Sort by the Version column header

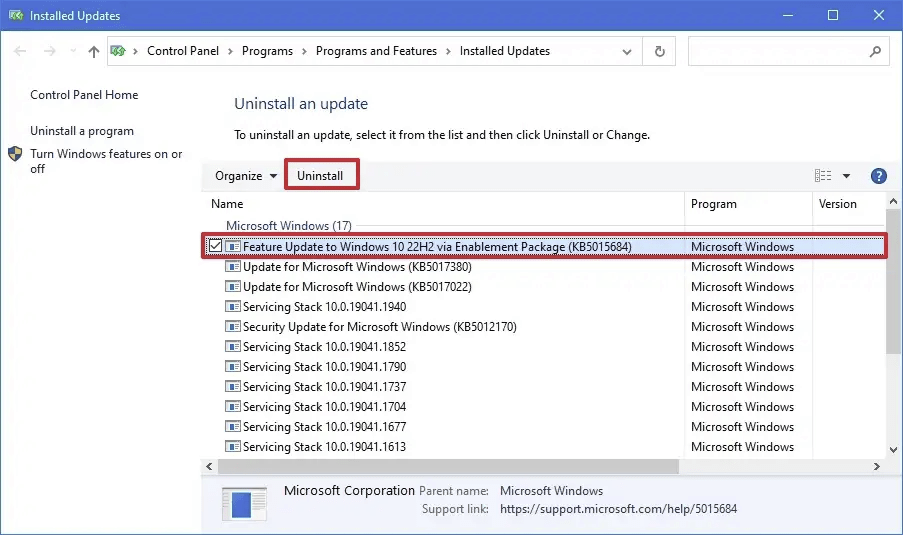[x=837, y=204]
